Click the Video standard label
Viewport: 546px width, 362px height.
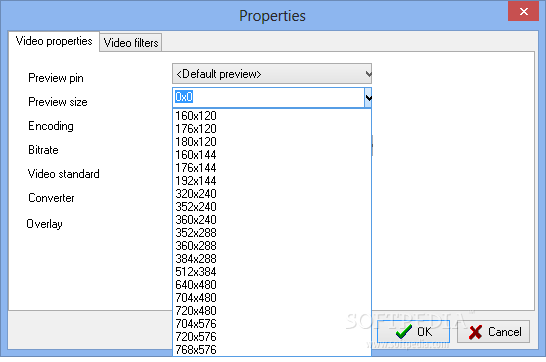[64, 174]
